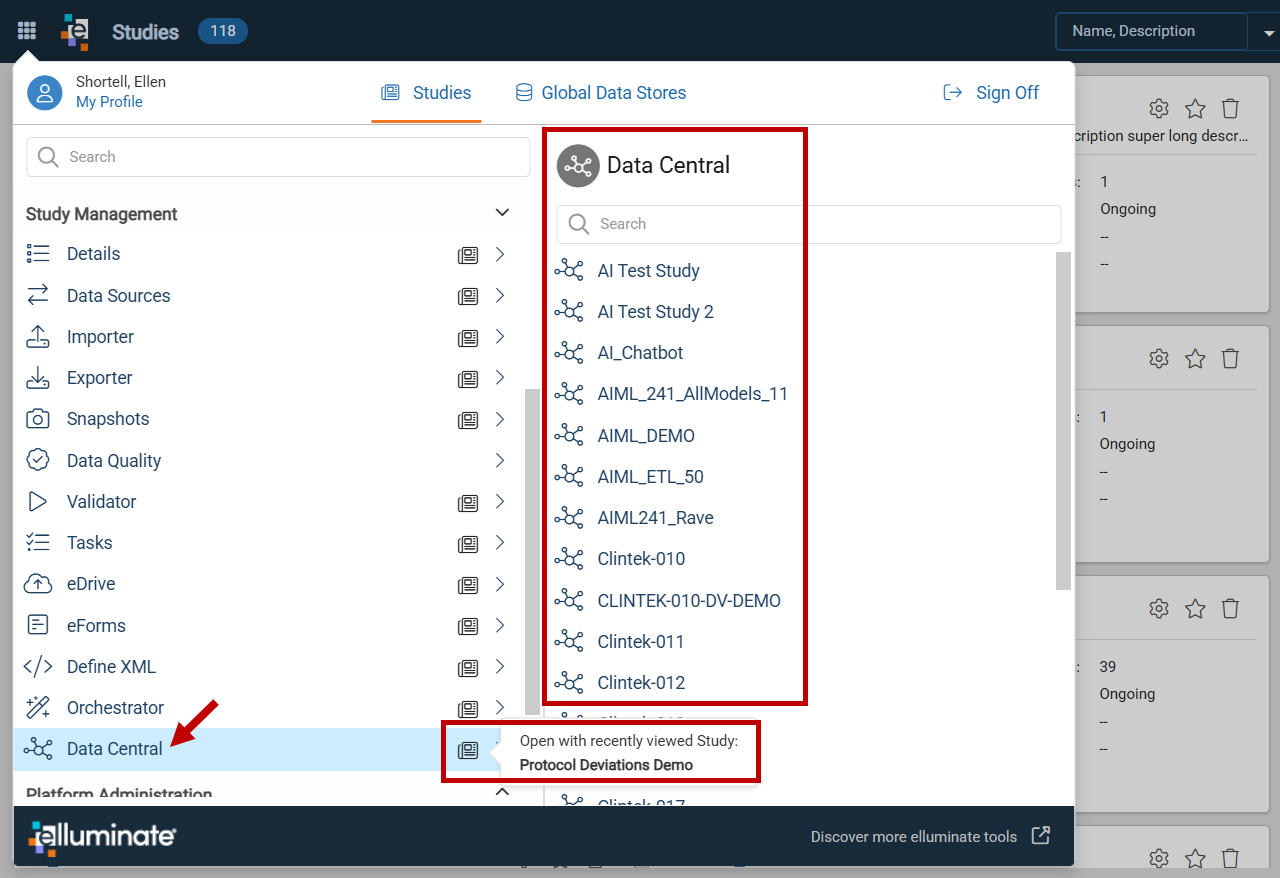The image size is (1280, 878).
Task: Star the second study card
Action: [1195, 358]
